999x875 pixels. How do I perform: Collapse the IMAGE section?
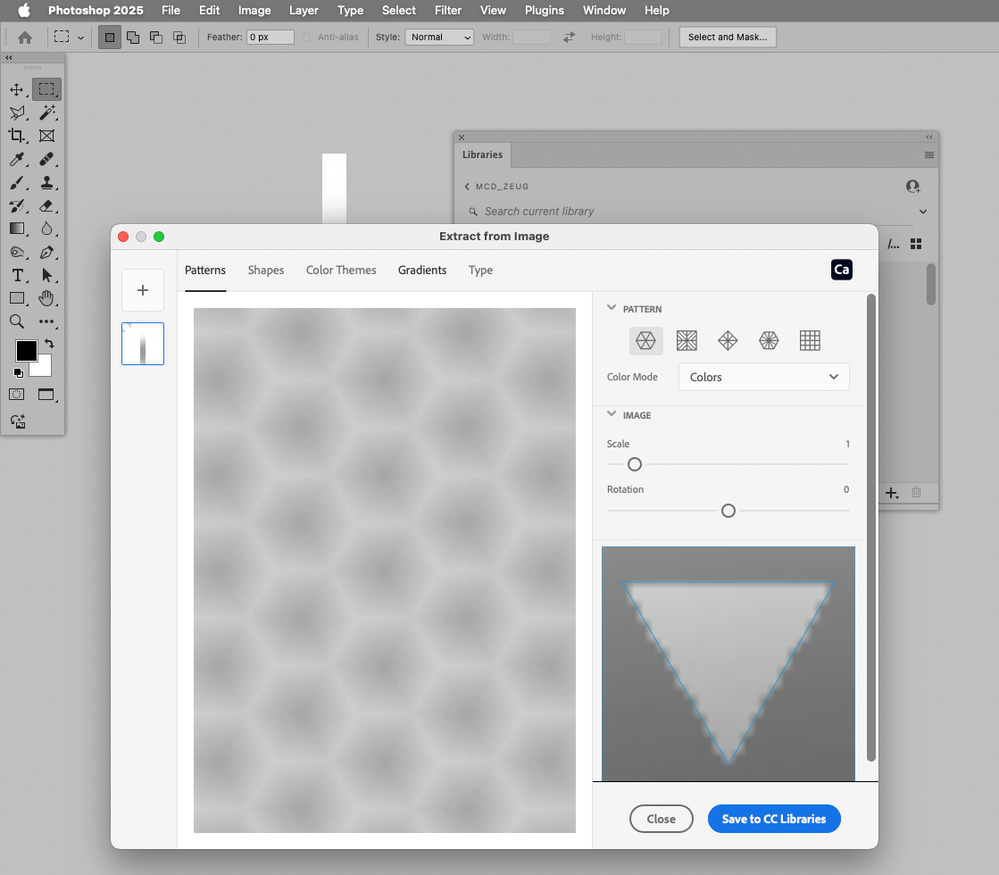tap(612, 414)
